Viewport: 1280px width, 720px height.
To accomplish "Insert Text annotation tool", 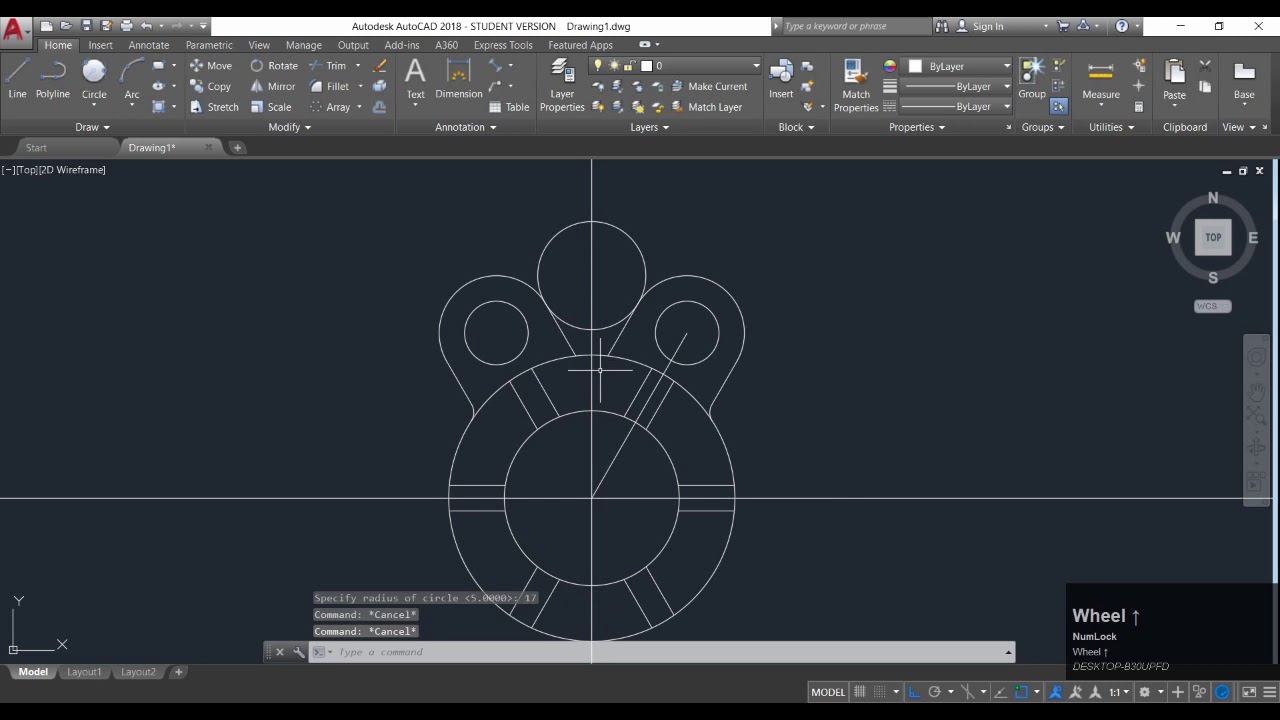I will [x=415, y=80].
